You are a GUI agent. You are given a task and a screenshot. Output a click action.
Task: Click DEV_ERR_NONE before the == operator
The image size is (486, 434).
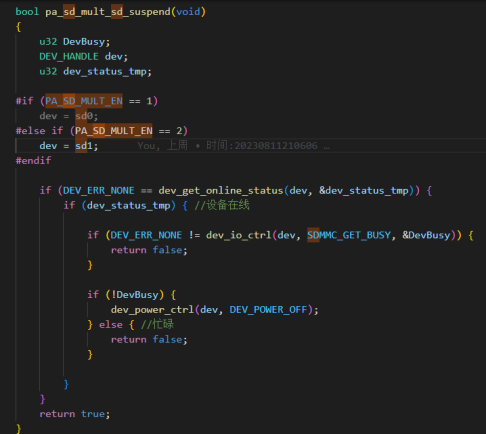click(99, 191)
